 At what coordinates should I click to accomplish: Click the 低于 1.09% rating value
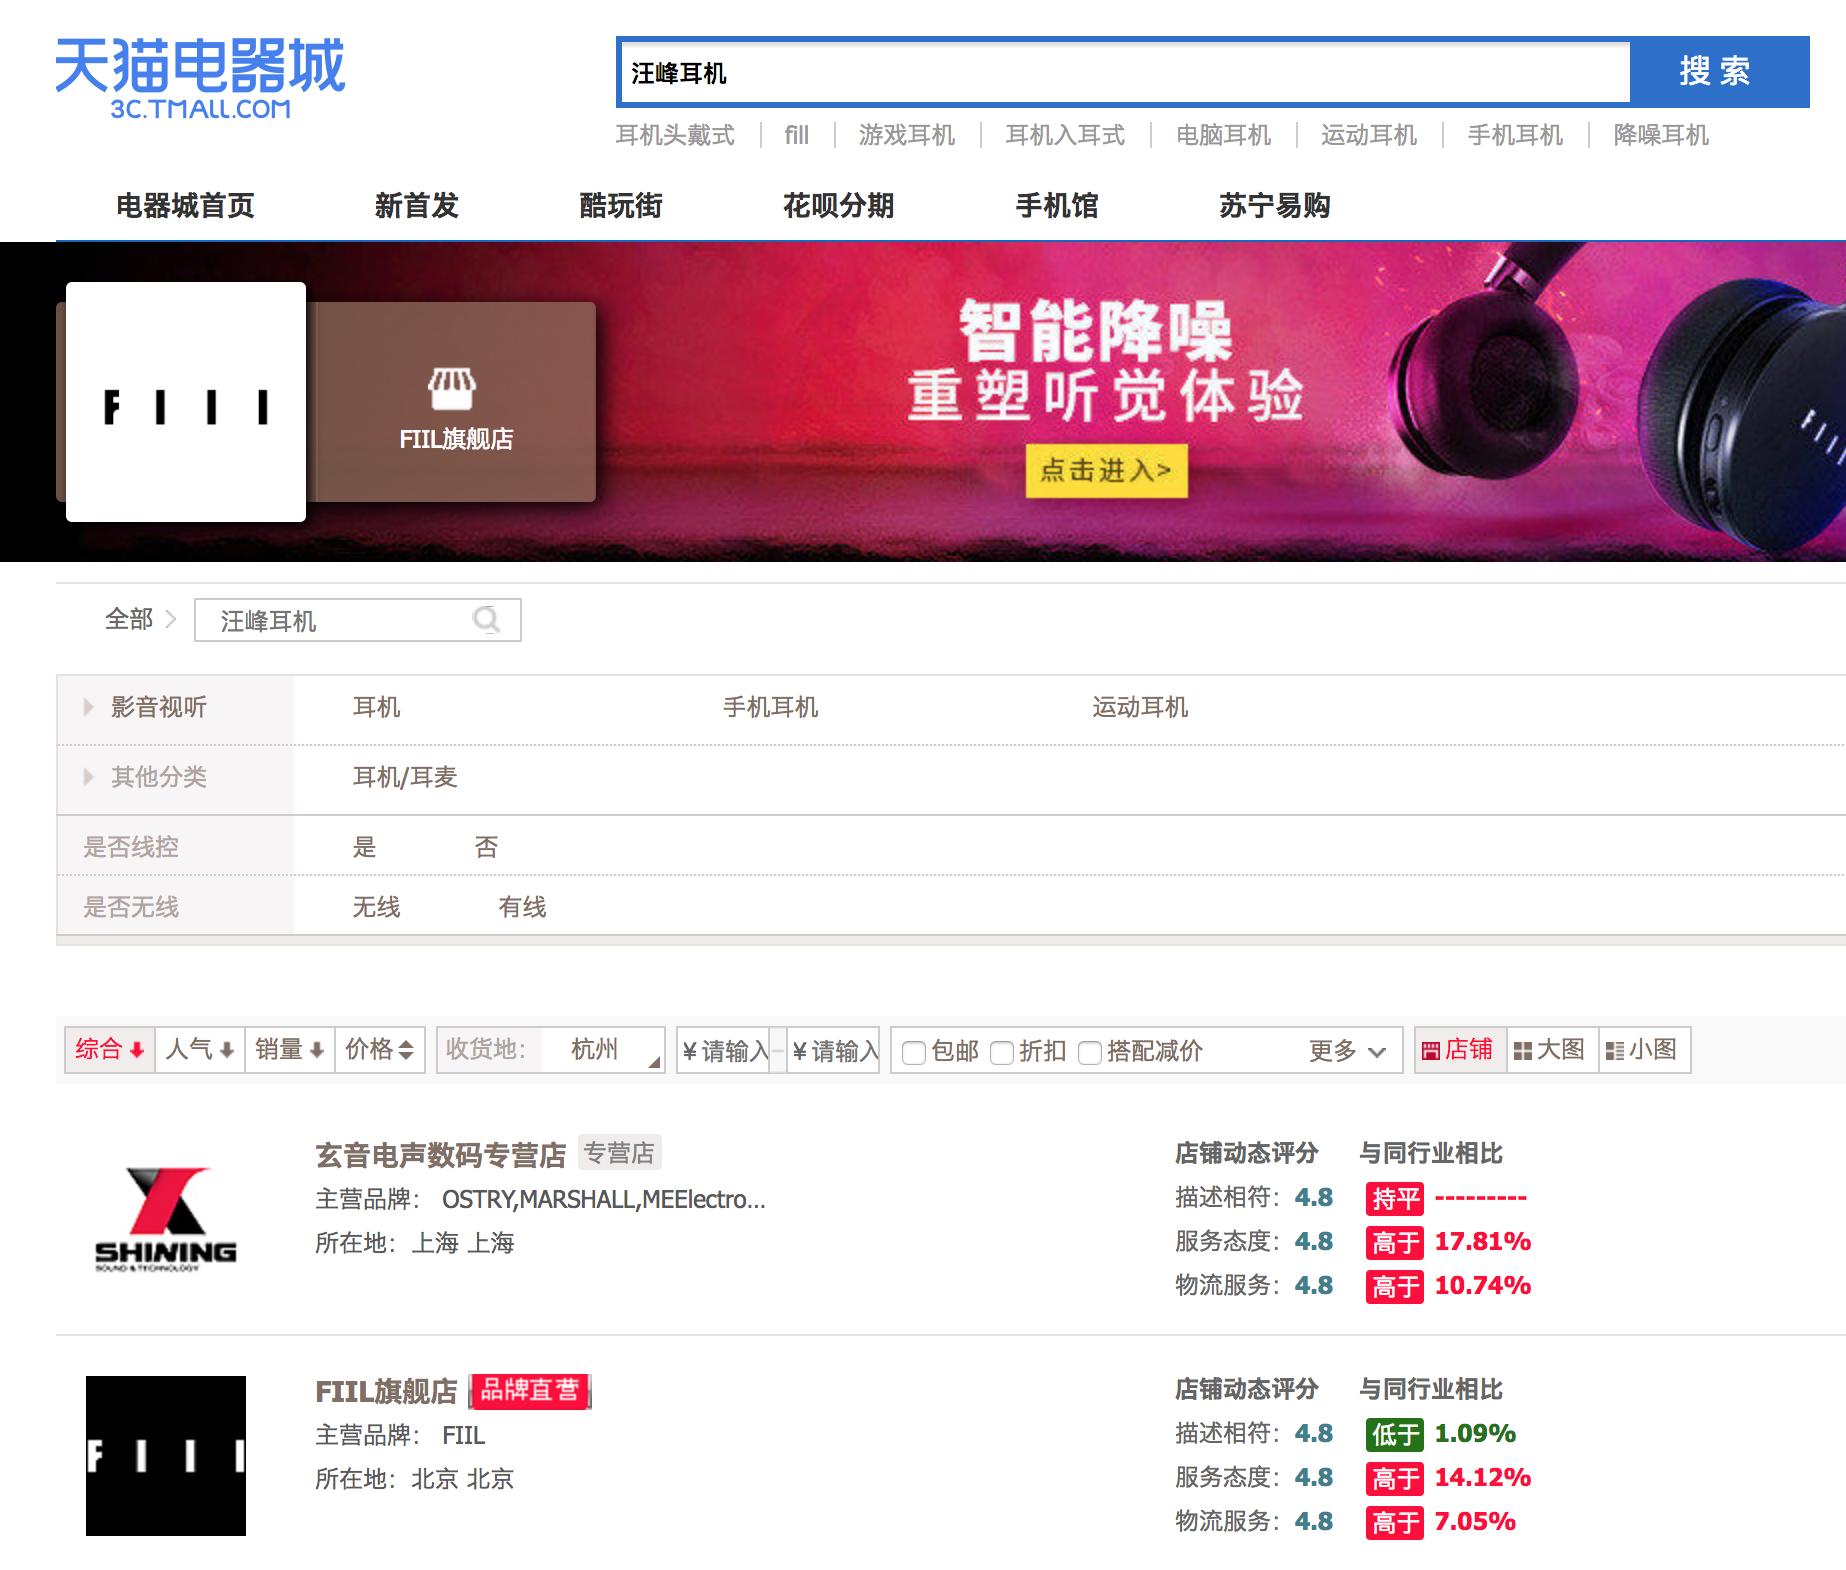pyautogui.click(x=1441, y=1434)
